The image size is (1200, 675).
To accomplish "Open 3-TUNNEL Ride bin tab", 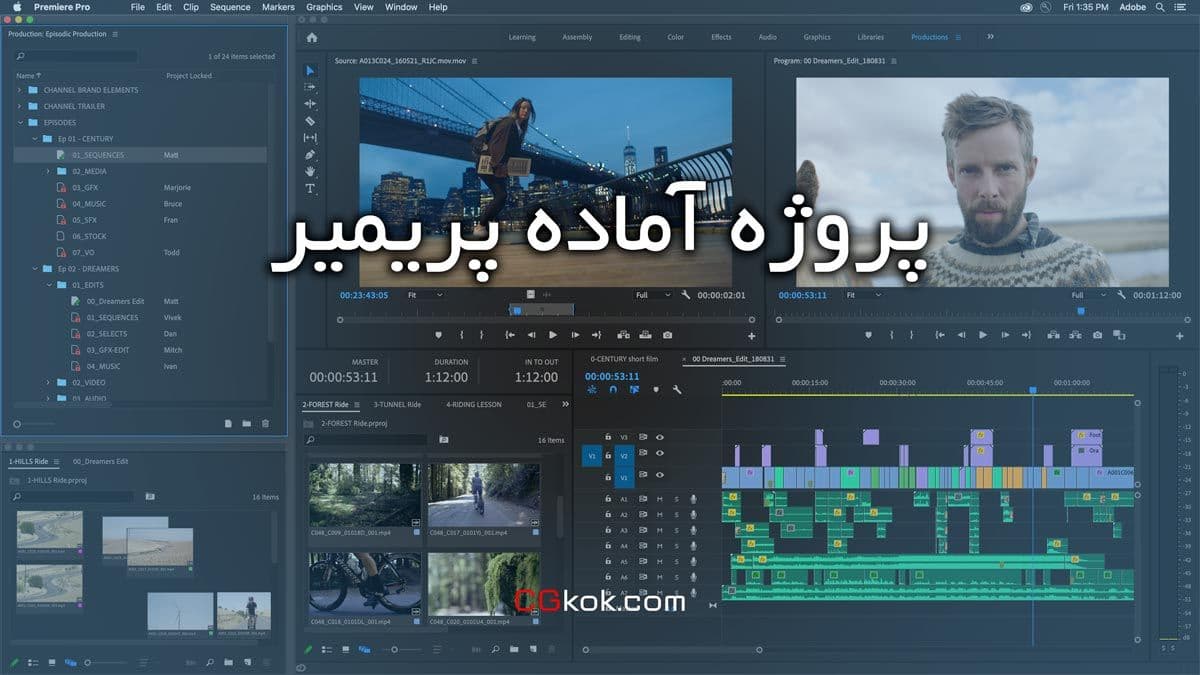I will (x=397, y=405).
